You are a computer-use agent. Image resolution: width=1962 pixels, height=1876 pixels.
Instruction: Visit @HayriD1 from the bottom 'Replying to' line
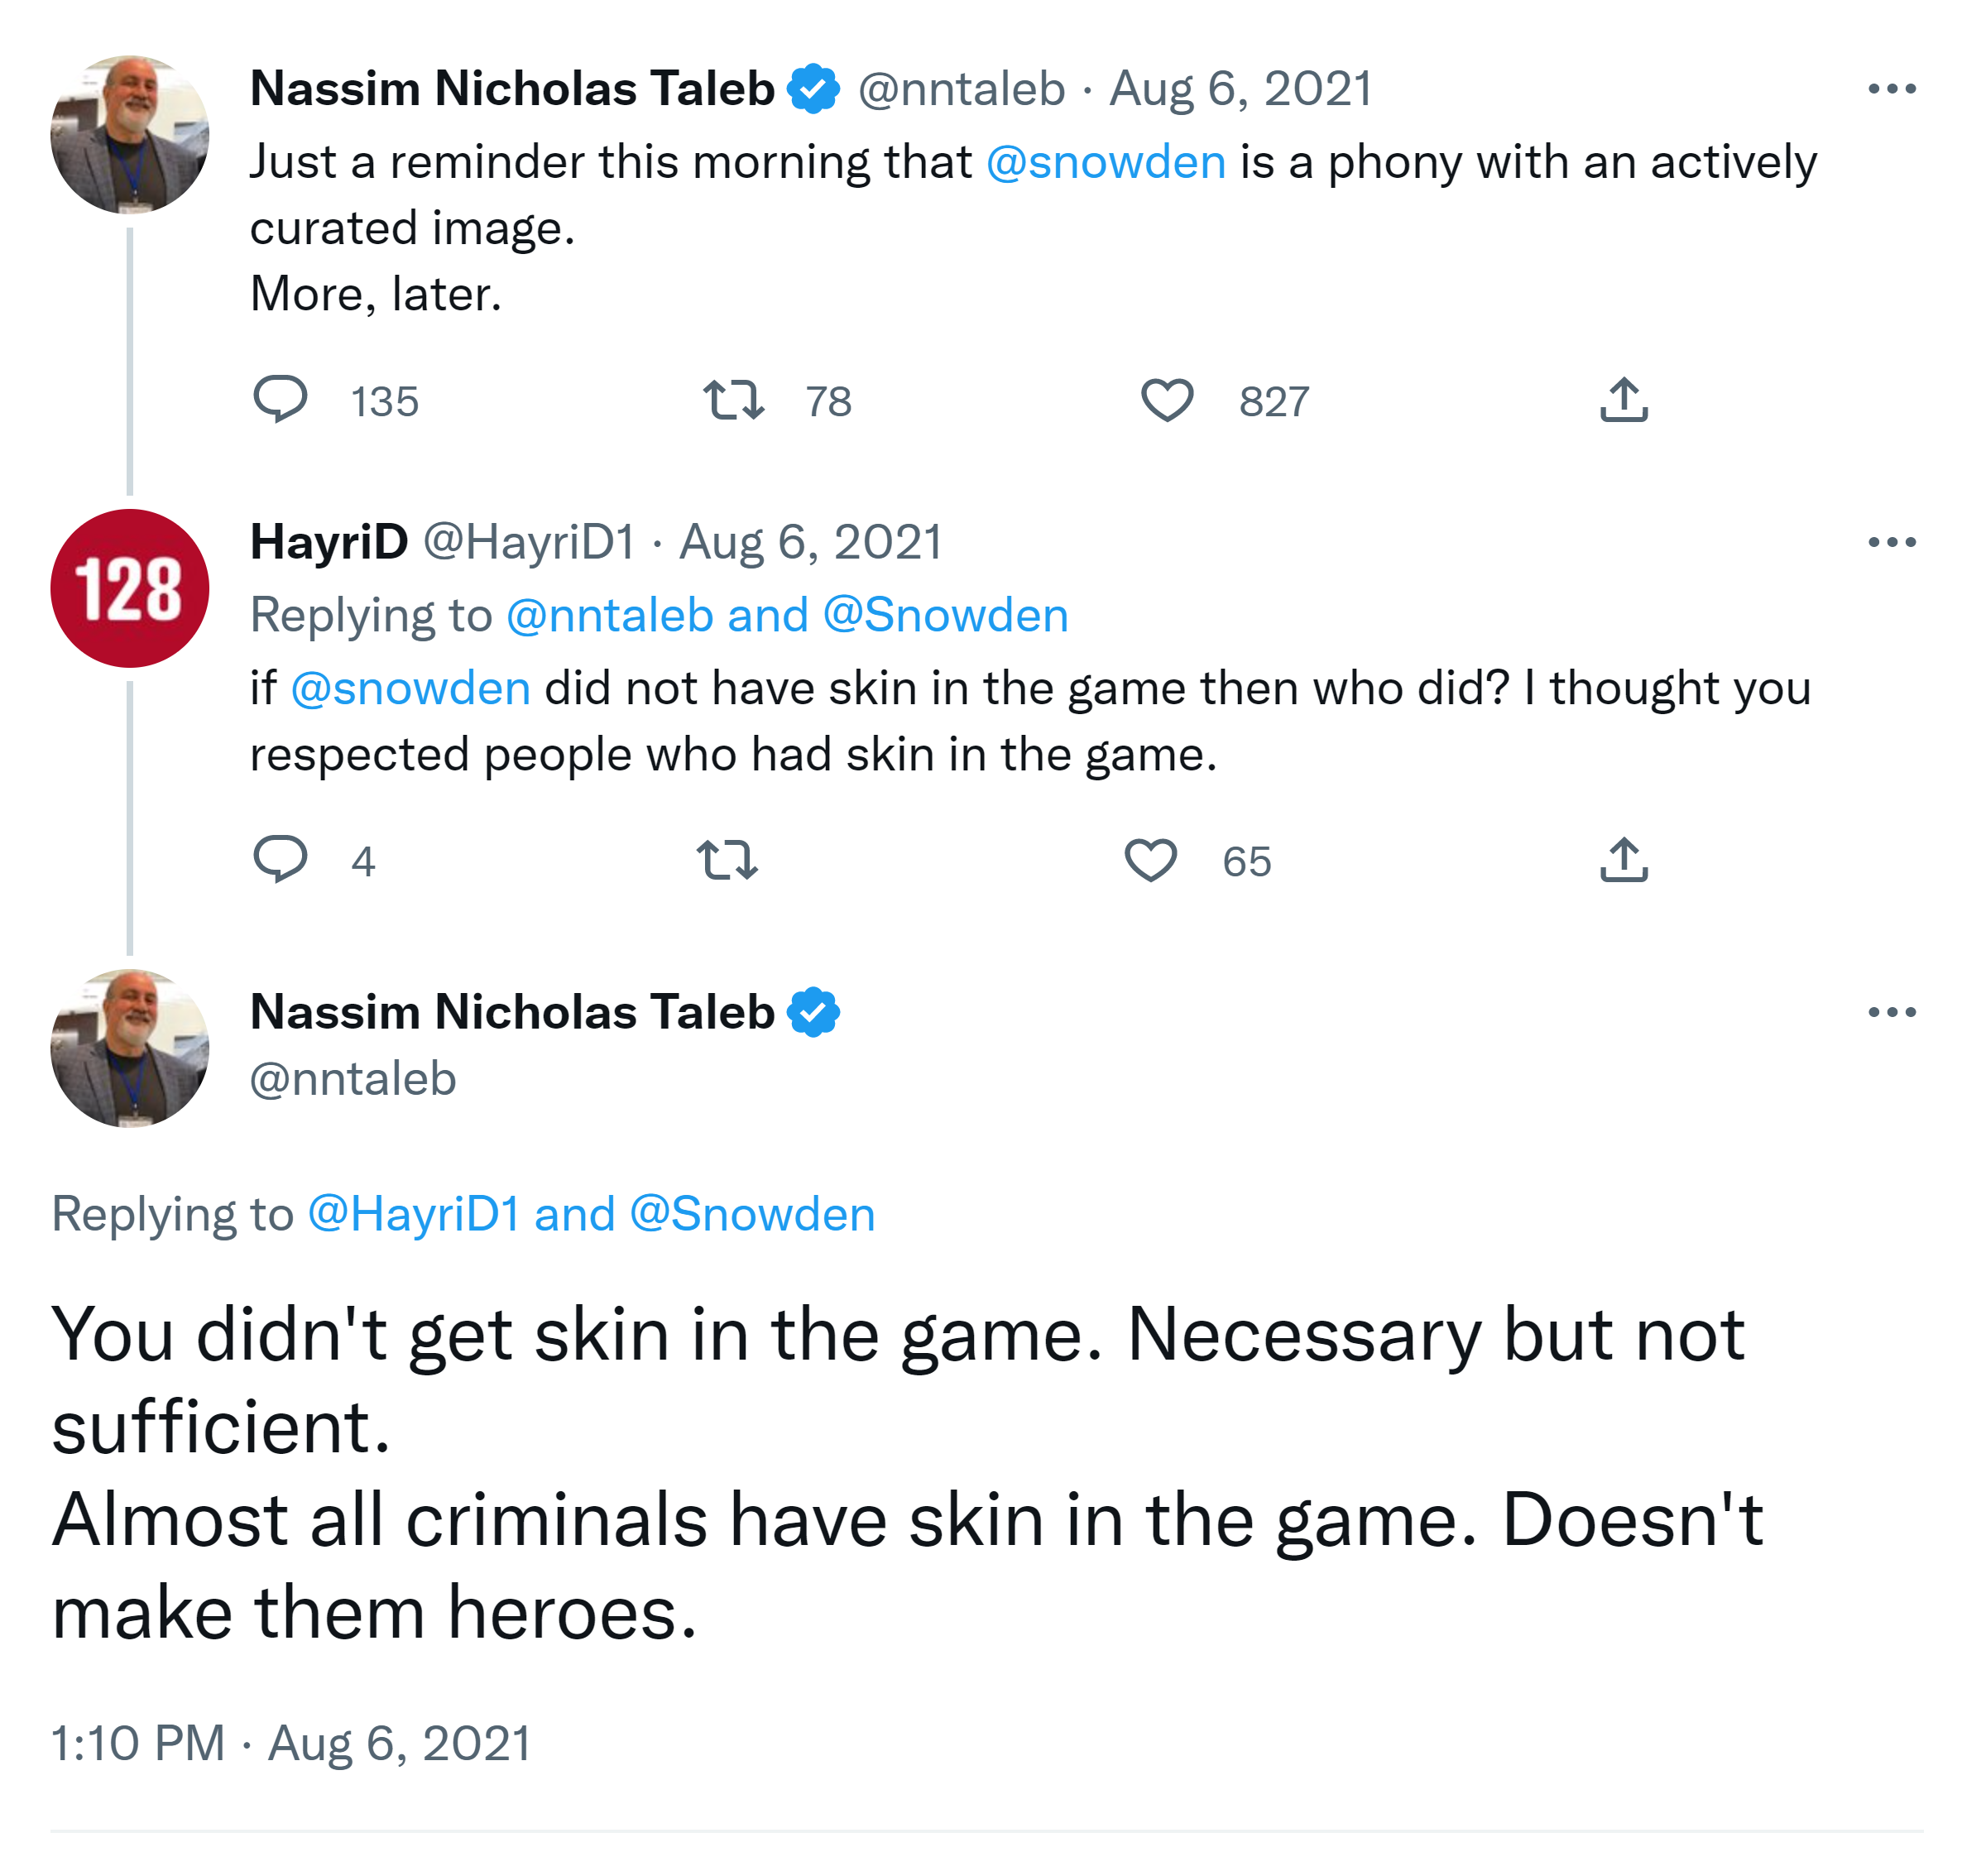pos(413,1214)
